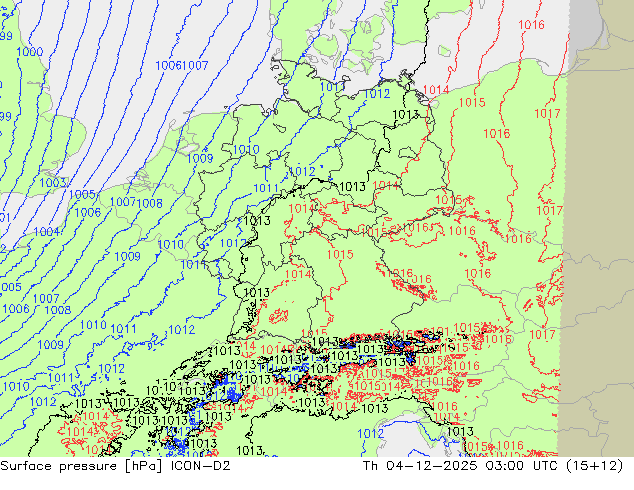
Task: Click the date 'Th 04-12-2025' in caption
Action: [x=420, y=466]
